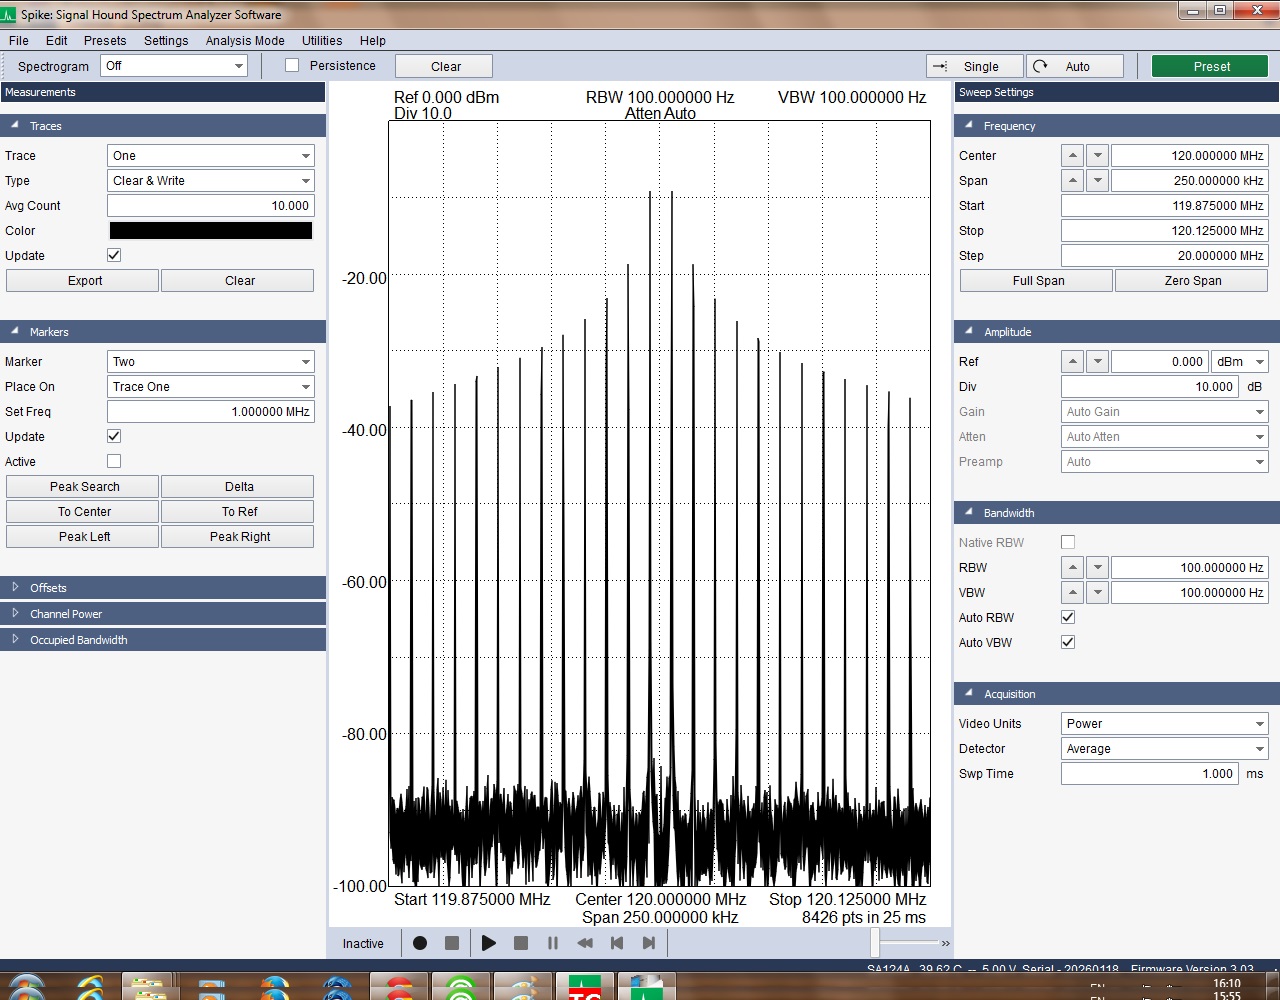
Task: Click the Avg Count input field
Action: 211,206
